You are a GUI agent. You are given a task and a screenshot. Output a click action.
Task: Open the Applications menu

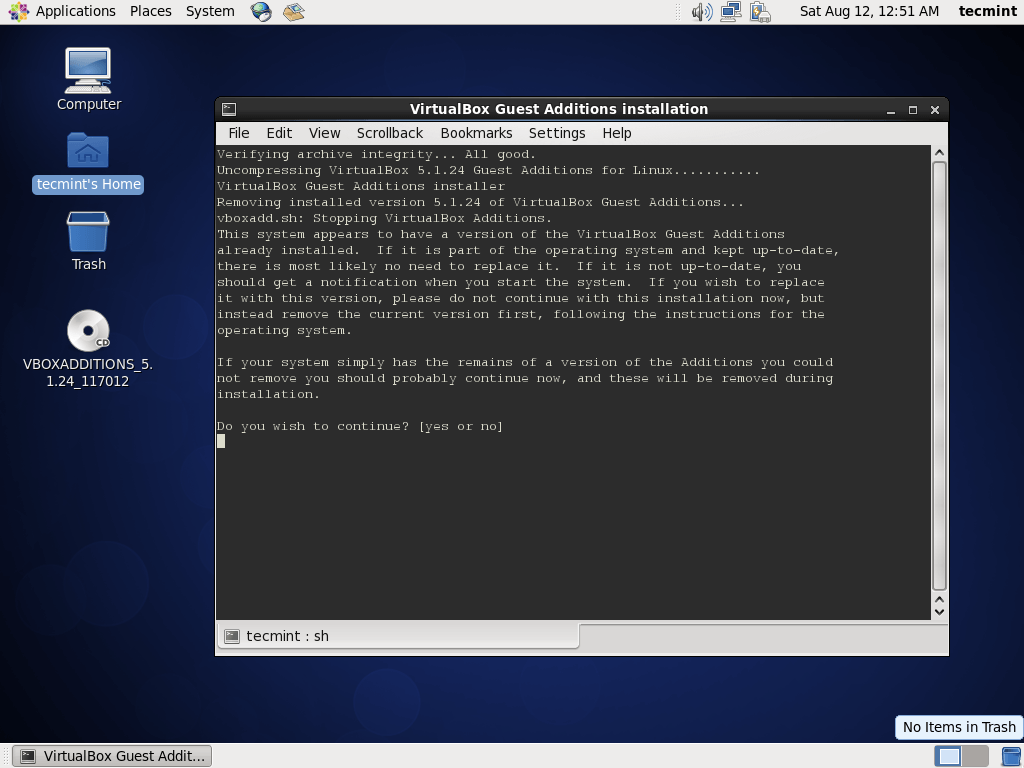click(x=65, y=11)
